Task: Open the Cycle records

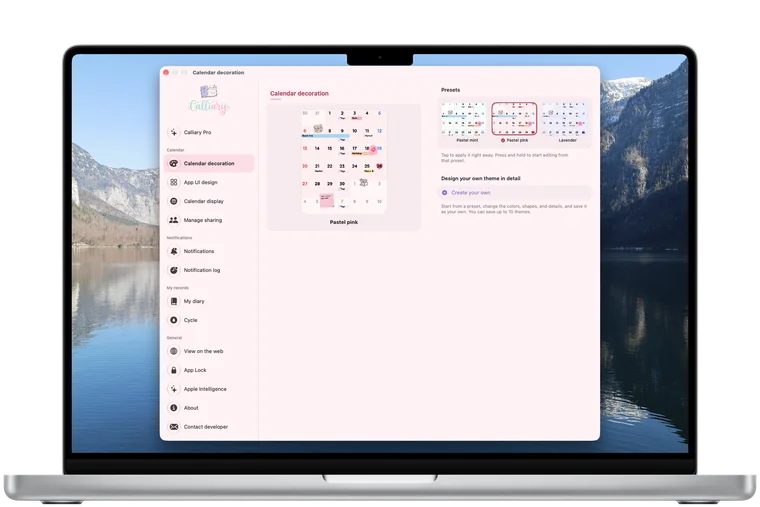Action: click(x=209, y=320)
